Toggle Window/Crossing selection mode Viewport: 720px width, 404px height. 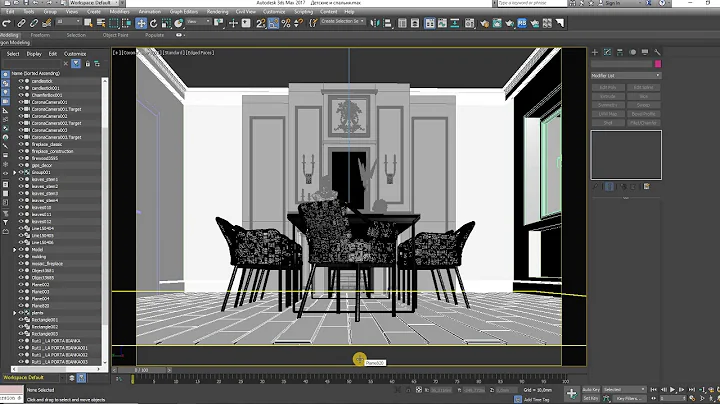[126, 23]
